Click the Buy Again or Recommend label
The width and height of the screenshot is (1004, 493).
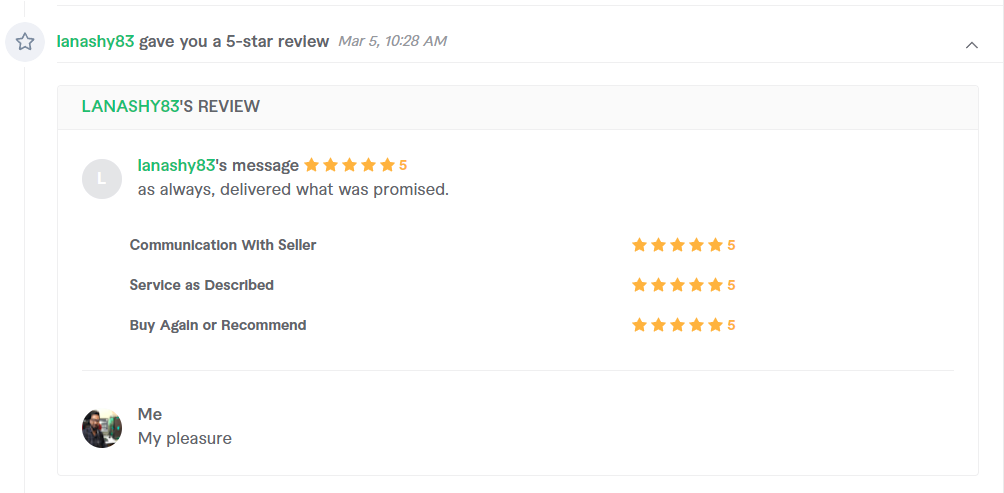click(218, 325)
